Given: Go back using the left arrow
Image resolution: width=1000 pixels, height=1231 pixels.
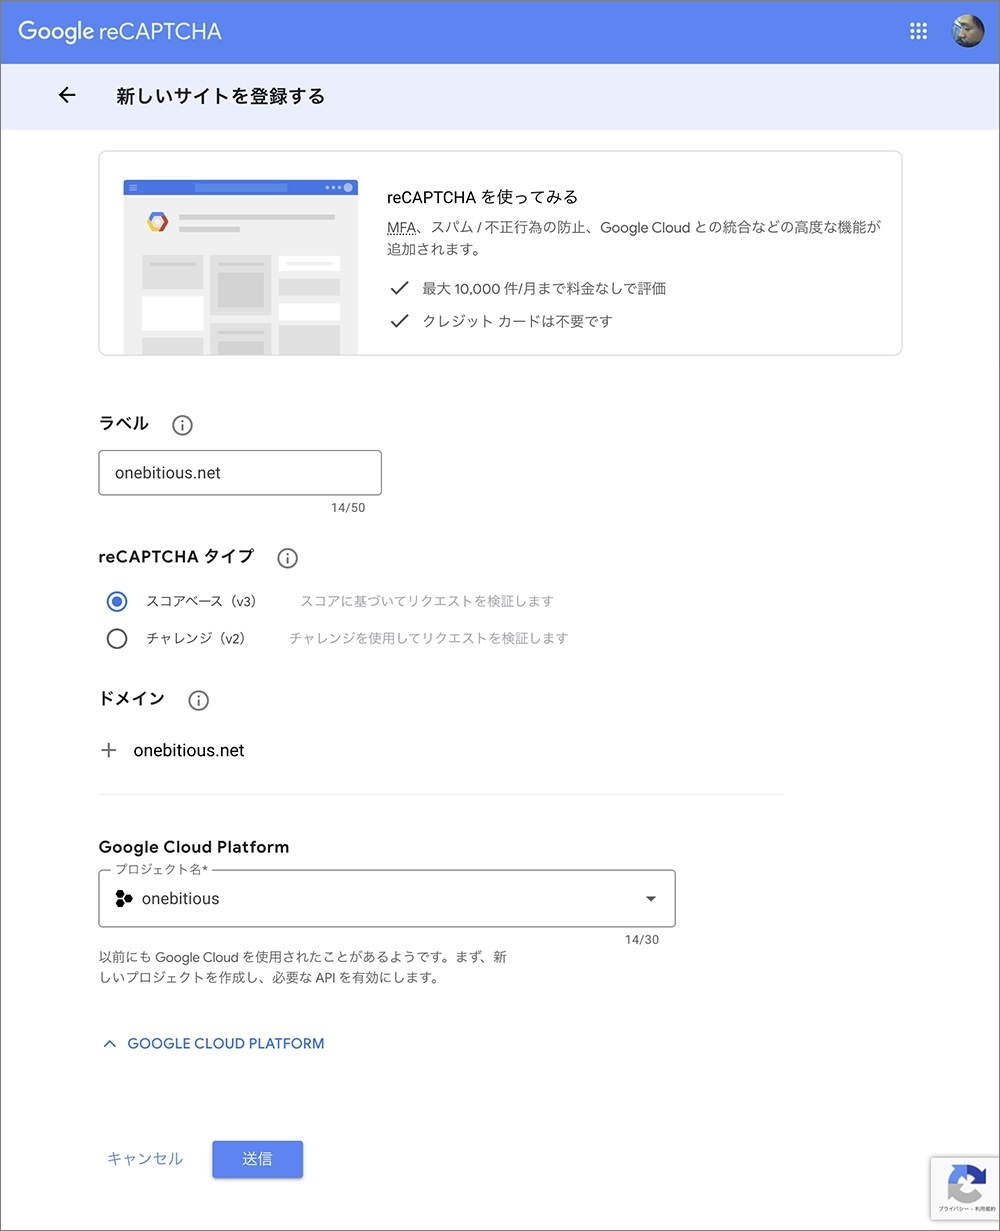Looking at the screenshot, I should click(67, 96).
